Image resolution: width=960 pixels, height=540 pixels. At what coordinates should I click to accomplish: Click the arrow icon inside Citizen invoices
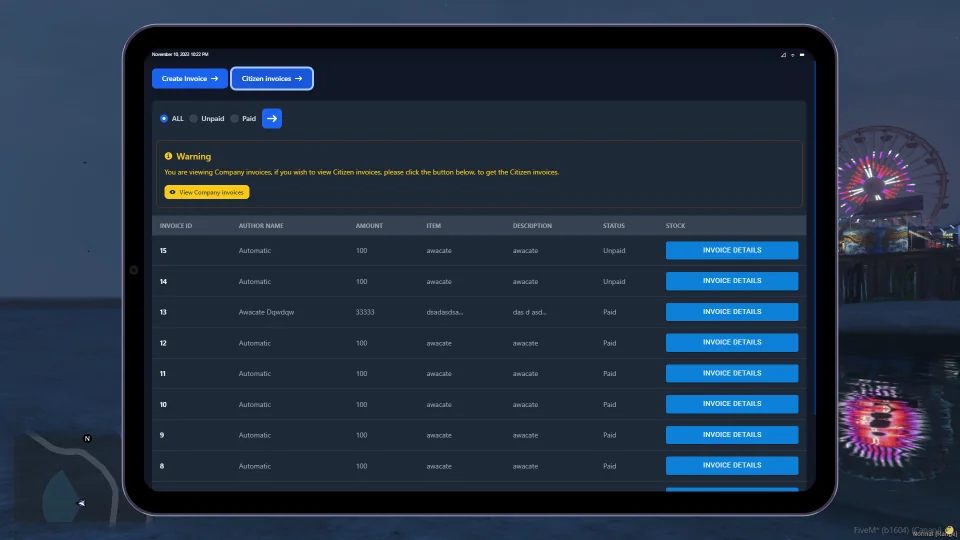(x=298, y=78)
